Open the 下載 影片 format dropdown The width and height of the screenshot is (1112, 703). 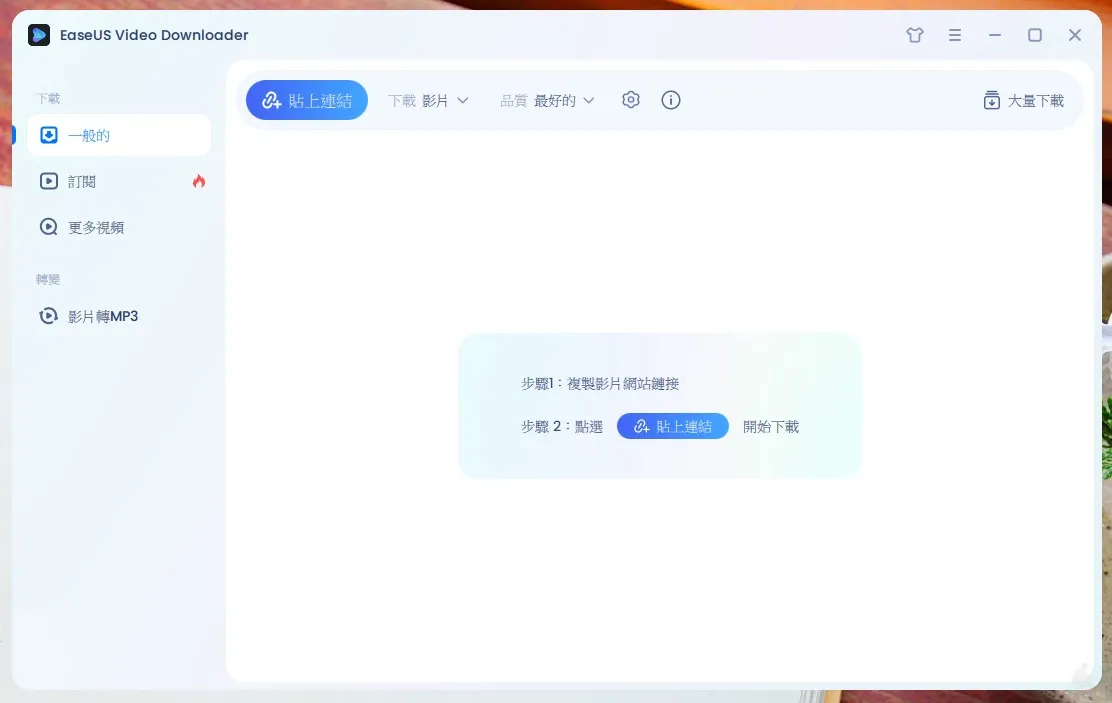coord(428,101)
